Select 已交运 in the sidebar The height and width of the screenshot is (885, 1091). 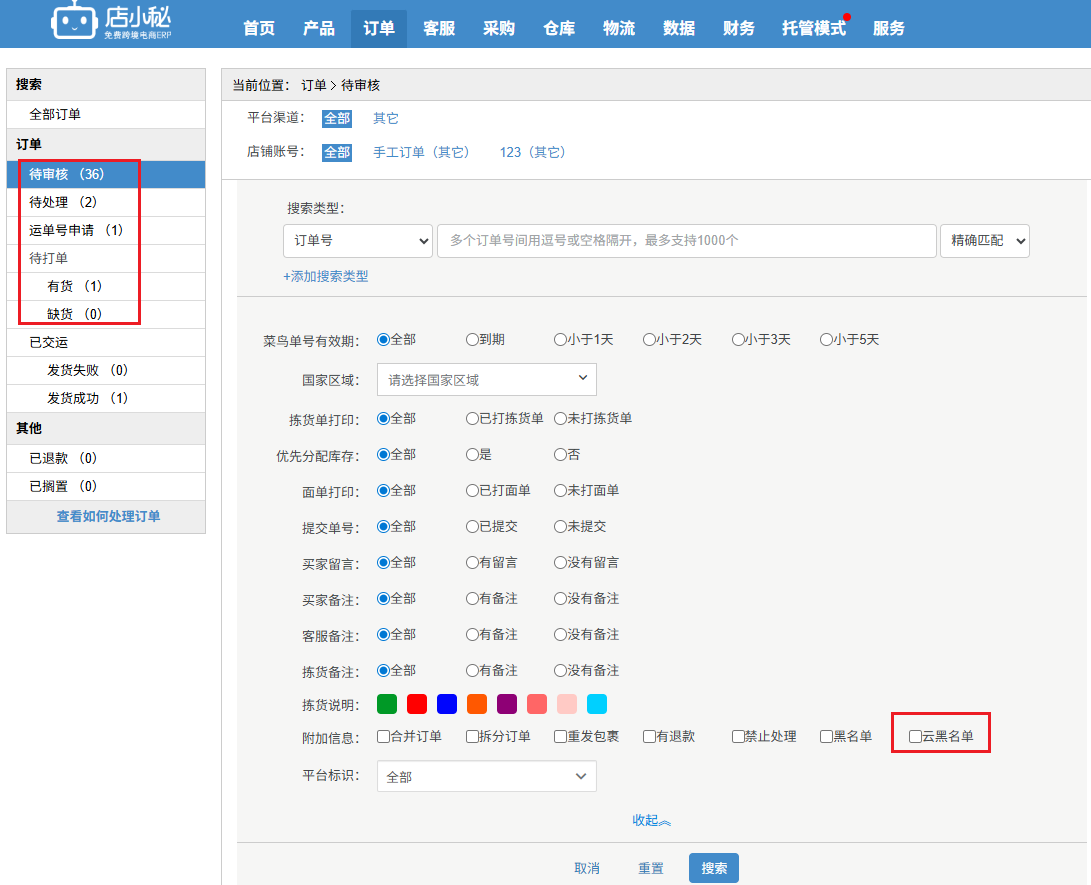106,342
